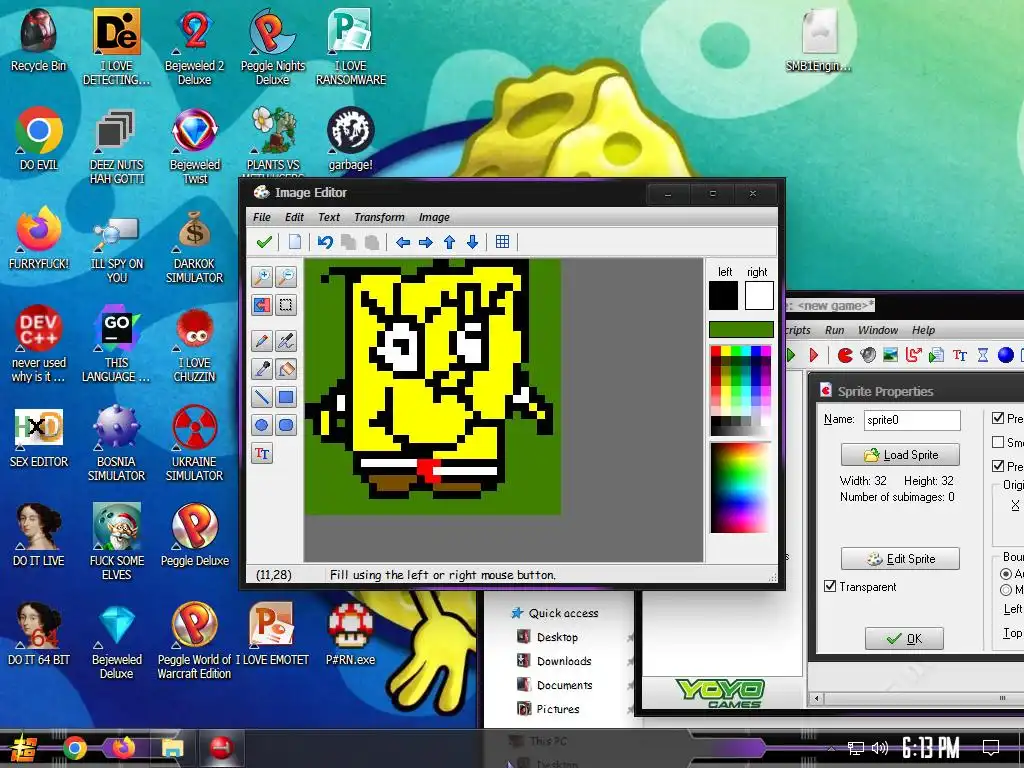Pick a color from the rainbow gradient picker
Screen dimensions: 1024x768
pyautogui.click(x=741, y=488)
